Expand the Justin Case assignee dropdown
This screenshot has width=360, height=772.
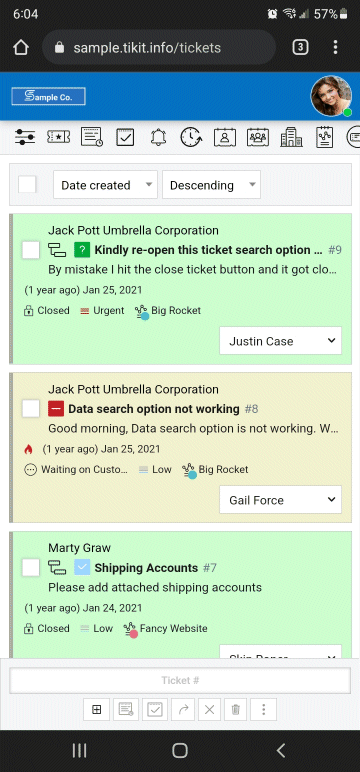(x=280, y=341)
